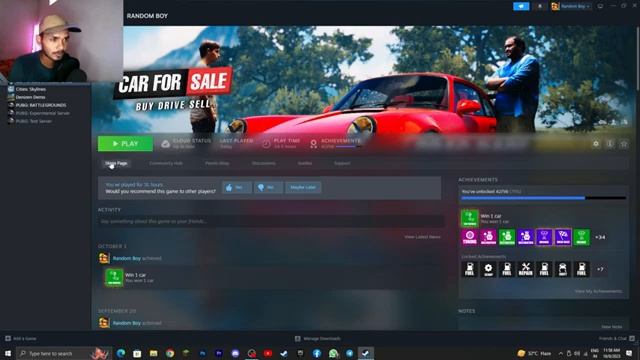640x360 pixels.
Task: Open WhatsApp from taskbar
Action: click(x=333, y=353)
